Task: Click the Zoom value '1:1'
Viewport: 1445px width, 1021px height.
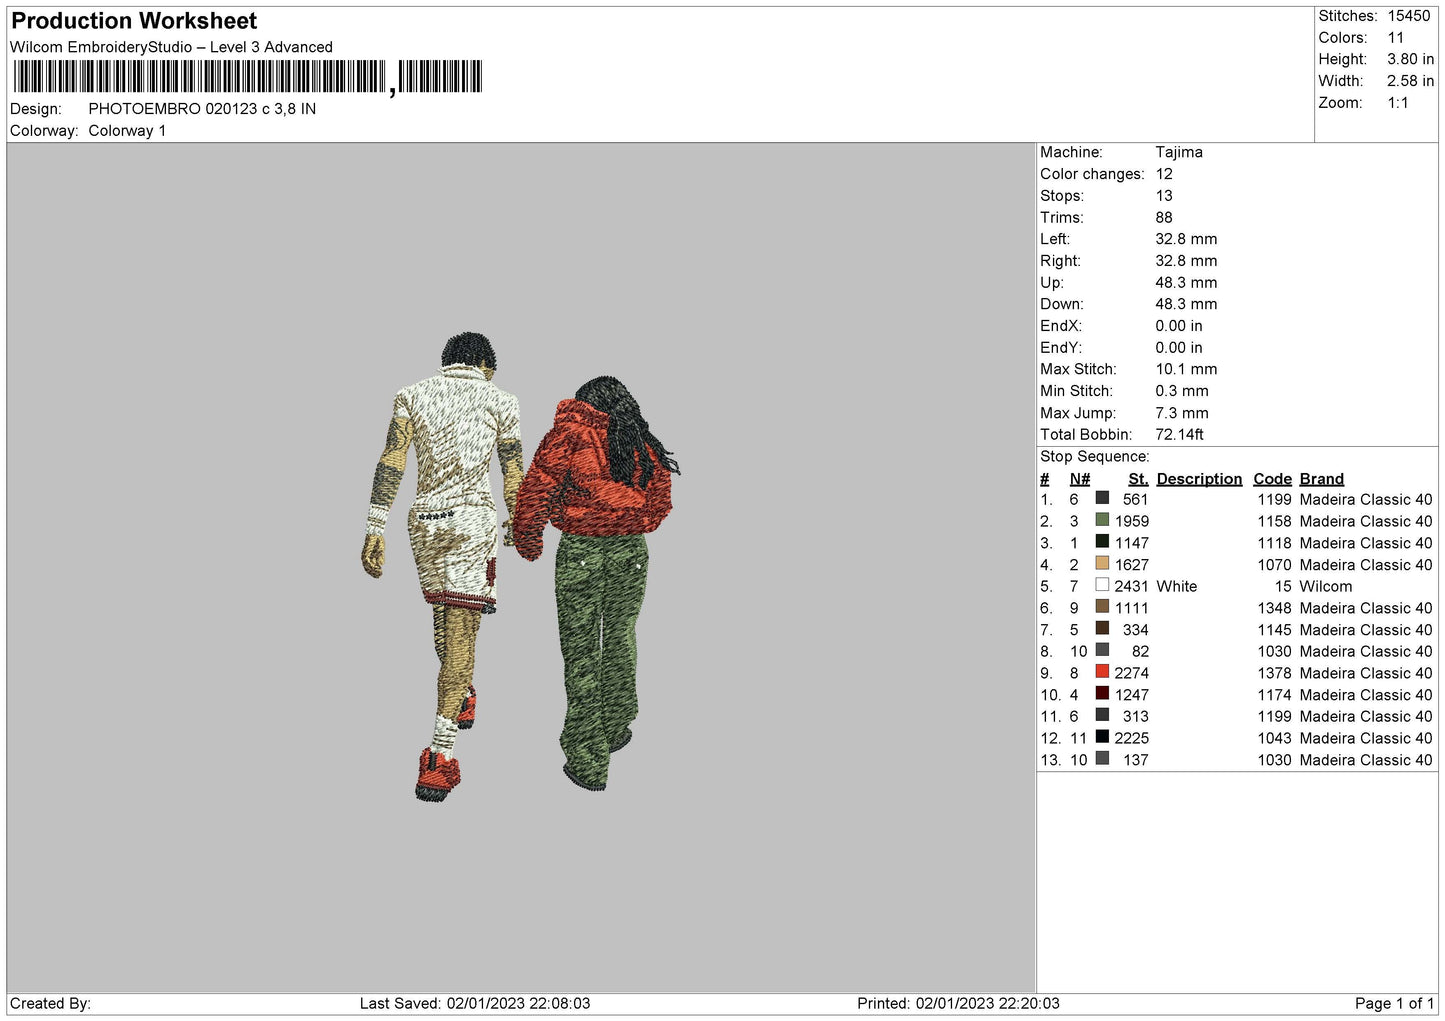Action: (1398, 103)
